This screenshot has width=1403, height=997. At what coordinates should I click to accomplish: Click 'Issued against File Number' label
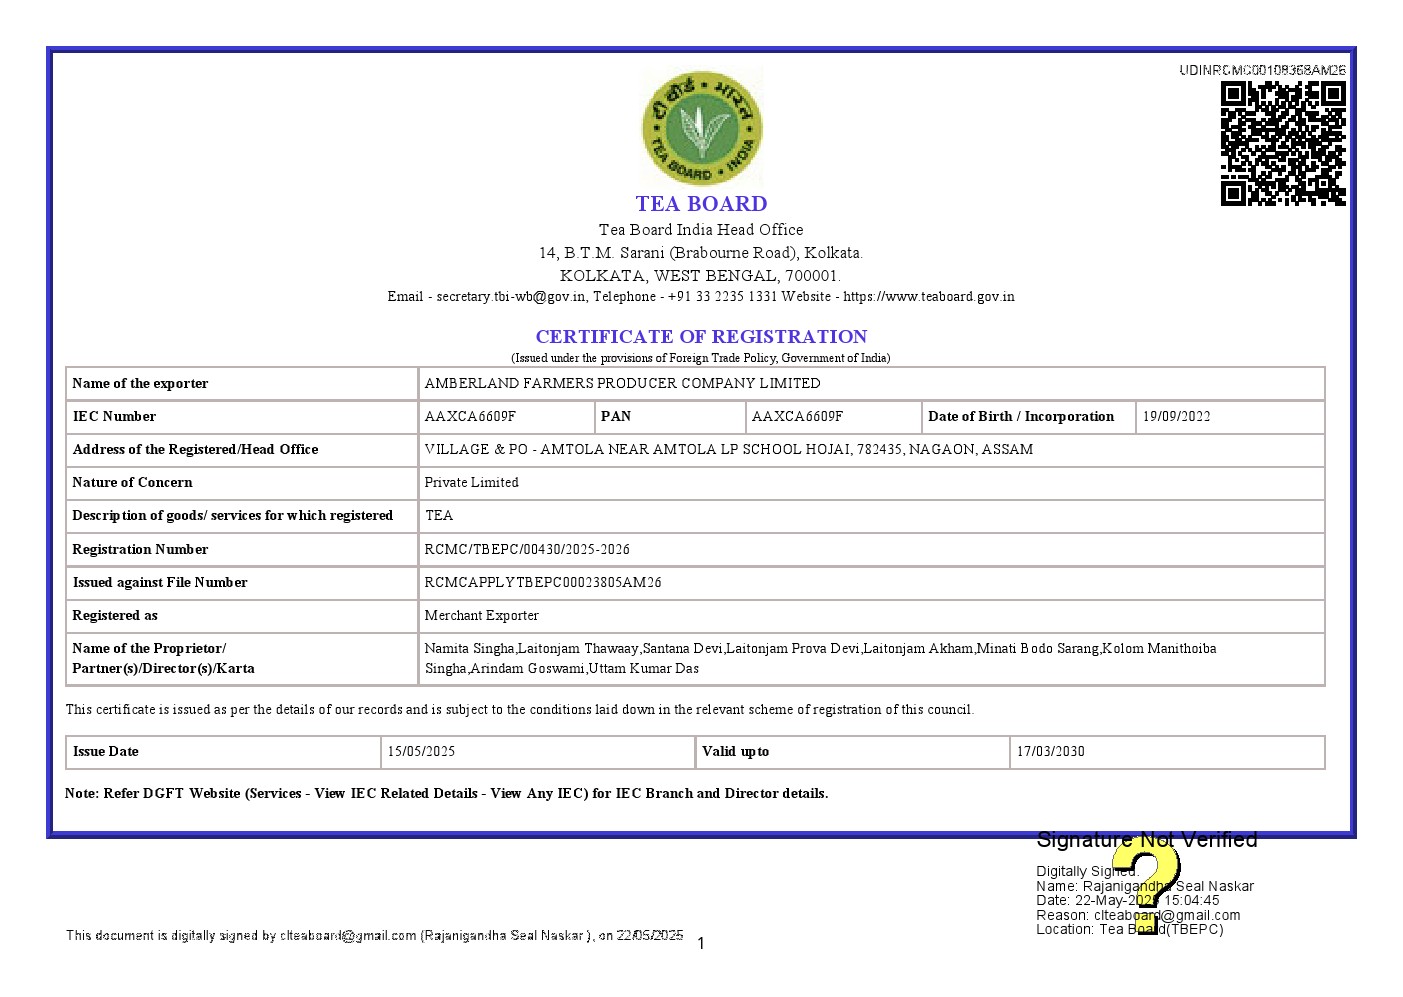point(160,582)
